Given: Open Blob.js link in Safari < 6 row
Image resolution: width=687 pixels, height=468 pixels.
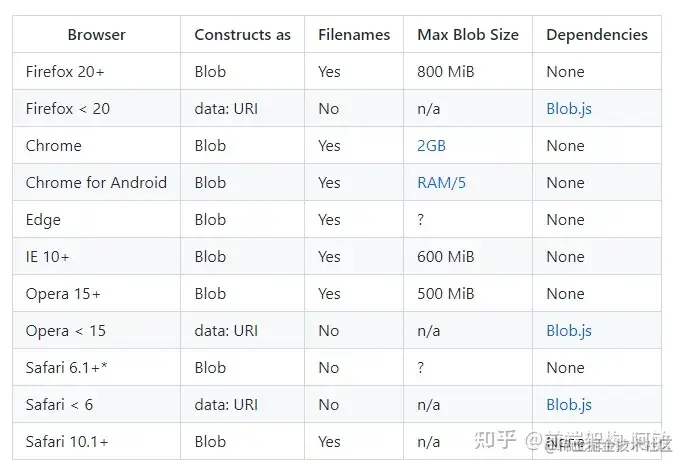Looking at the screenshot, I should (x=568, y=404).
